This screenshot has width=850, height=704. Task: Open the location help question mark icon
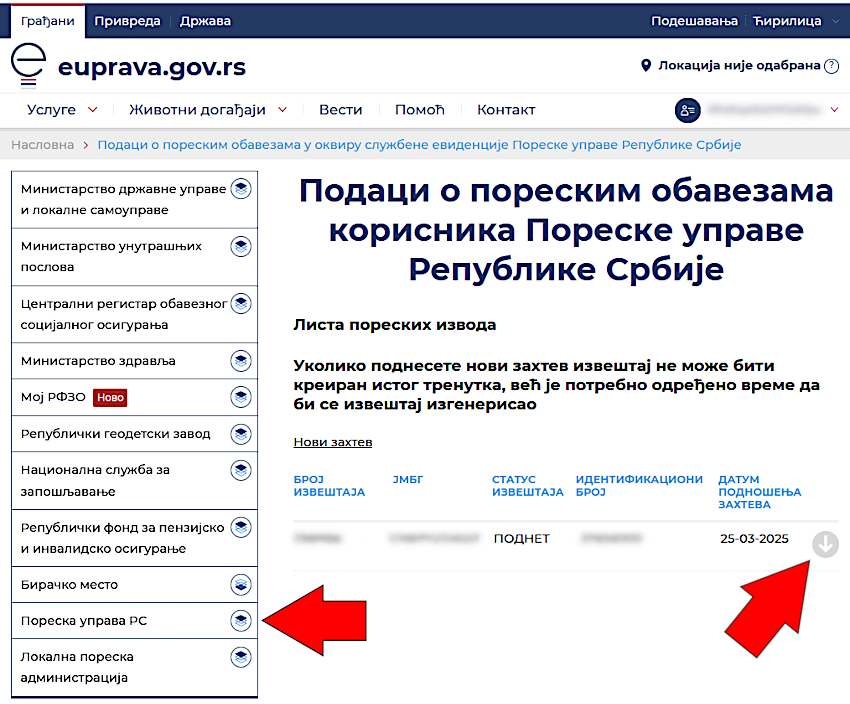point(830,66)
